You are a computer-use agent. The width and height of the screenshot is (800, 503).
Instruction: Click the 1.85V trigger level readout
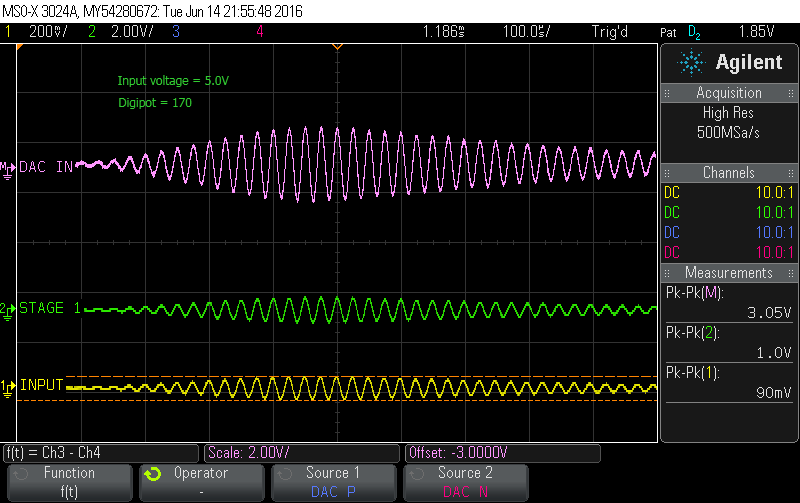click(x=757, y=32)
